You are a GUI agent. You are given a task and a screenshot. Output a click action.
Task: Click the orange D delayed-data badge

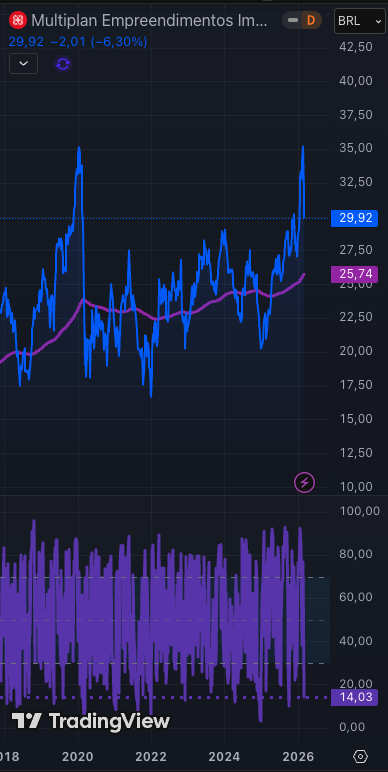311,20
